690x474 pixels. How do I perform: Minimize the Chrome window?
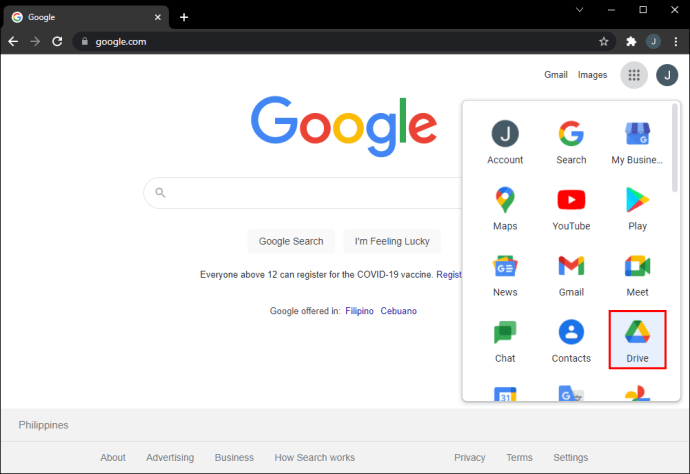pyautogui.click(x=611, y=10)
